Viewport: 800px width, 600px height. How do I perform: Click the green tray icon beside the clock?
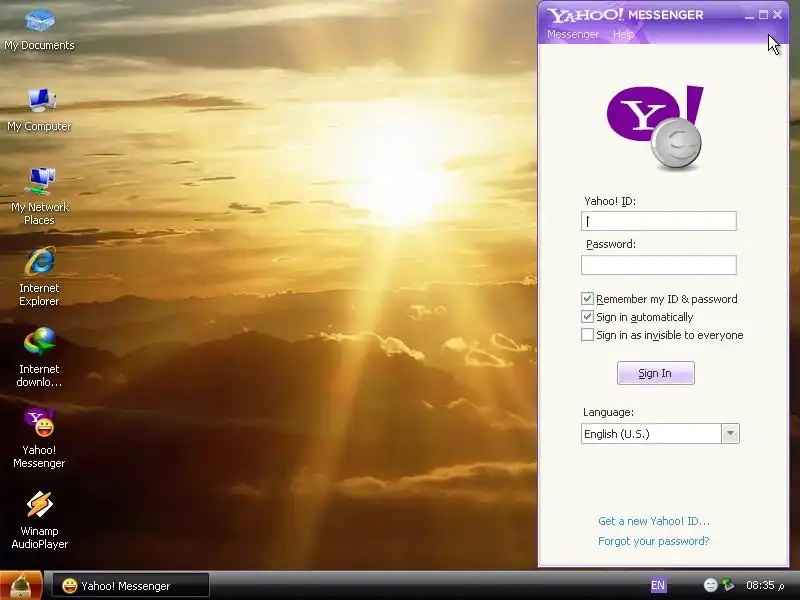728,585
